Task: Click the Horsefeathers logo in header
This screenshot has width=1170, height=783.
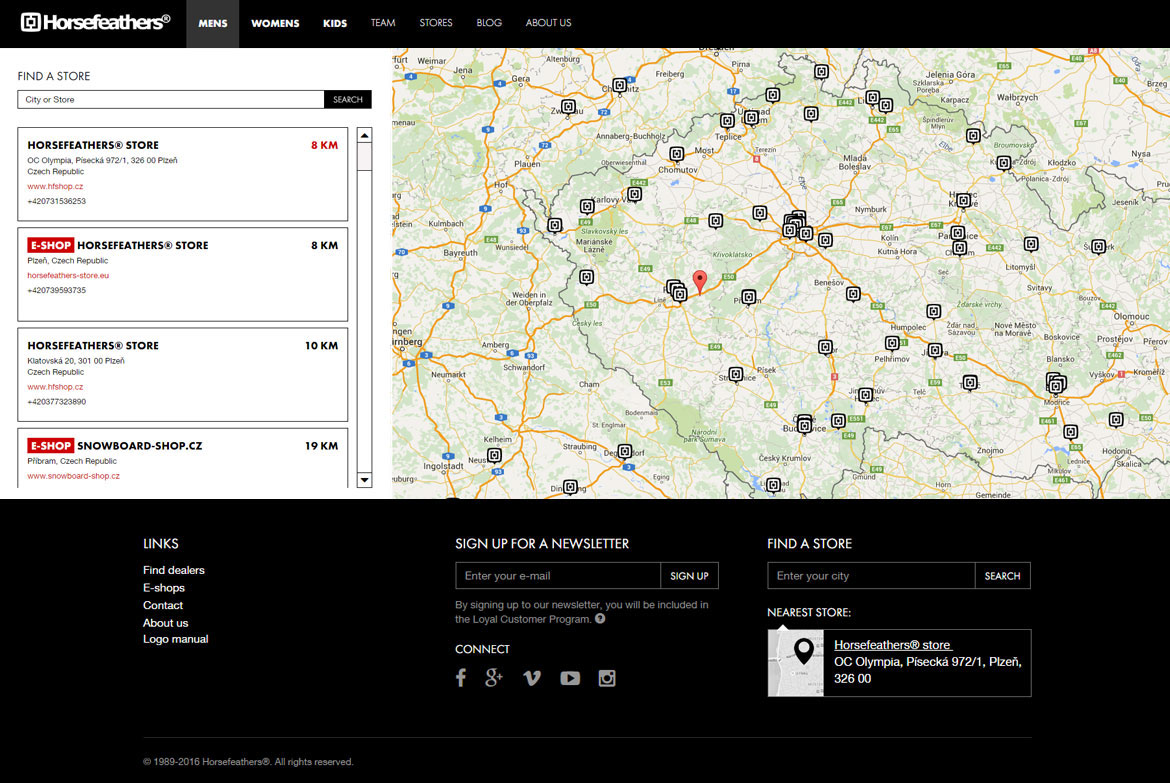Action: pos(95,22)
